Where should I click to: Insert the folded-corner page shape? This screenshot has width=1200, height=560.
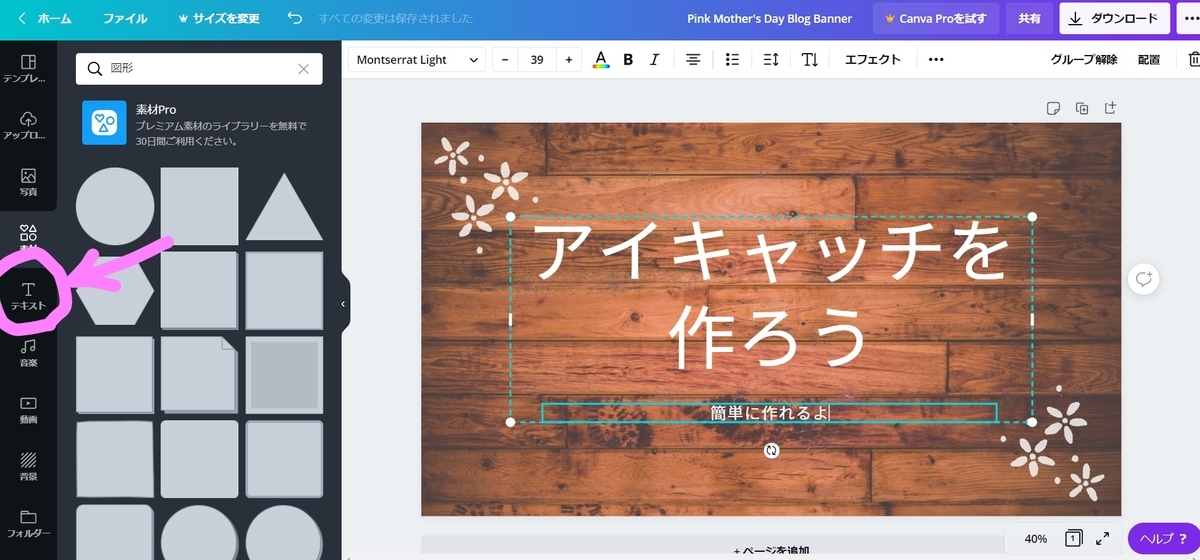click(200, 374)
